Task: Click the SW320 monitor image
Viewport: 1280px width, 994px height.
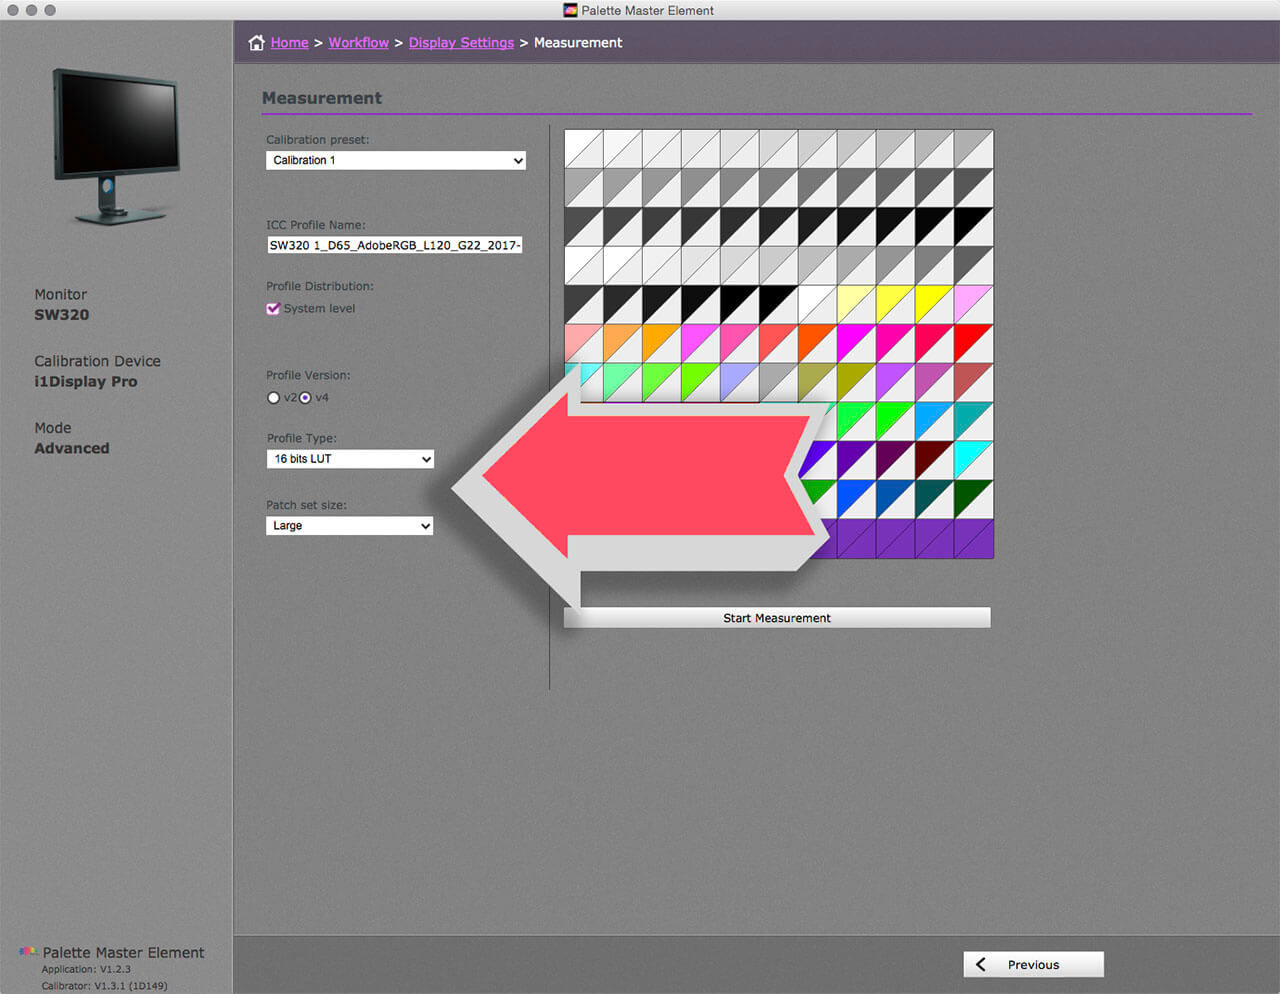Action: point(116,146)
